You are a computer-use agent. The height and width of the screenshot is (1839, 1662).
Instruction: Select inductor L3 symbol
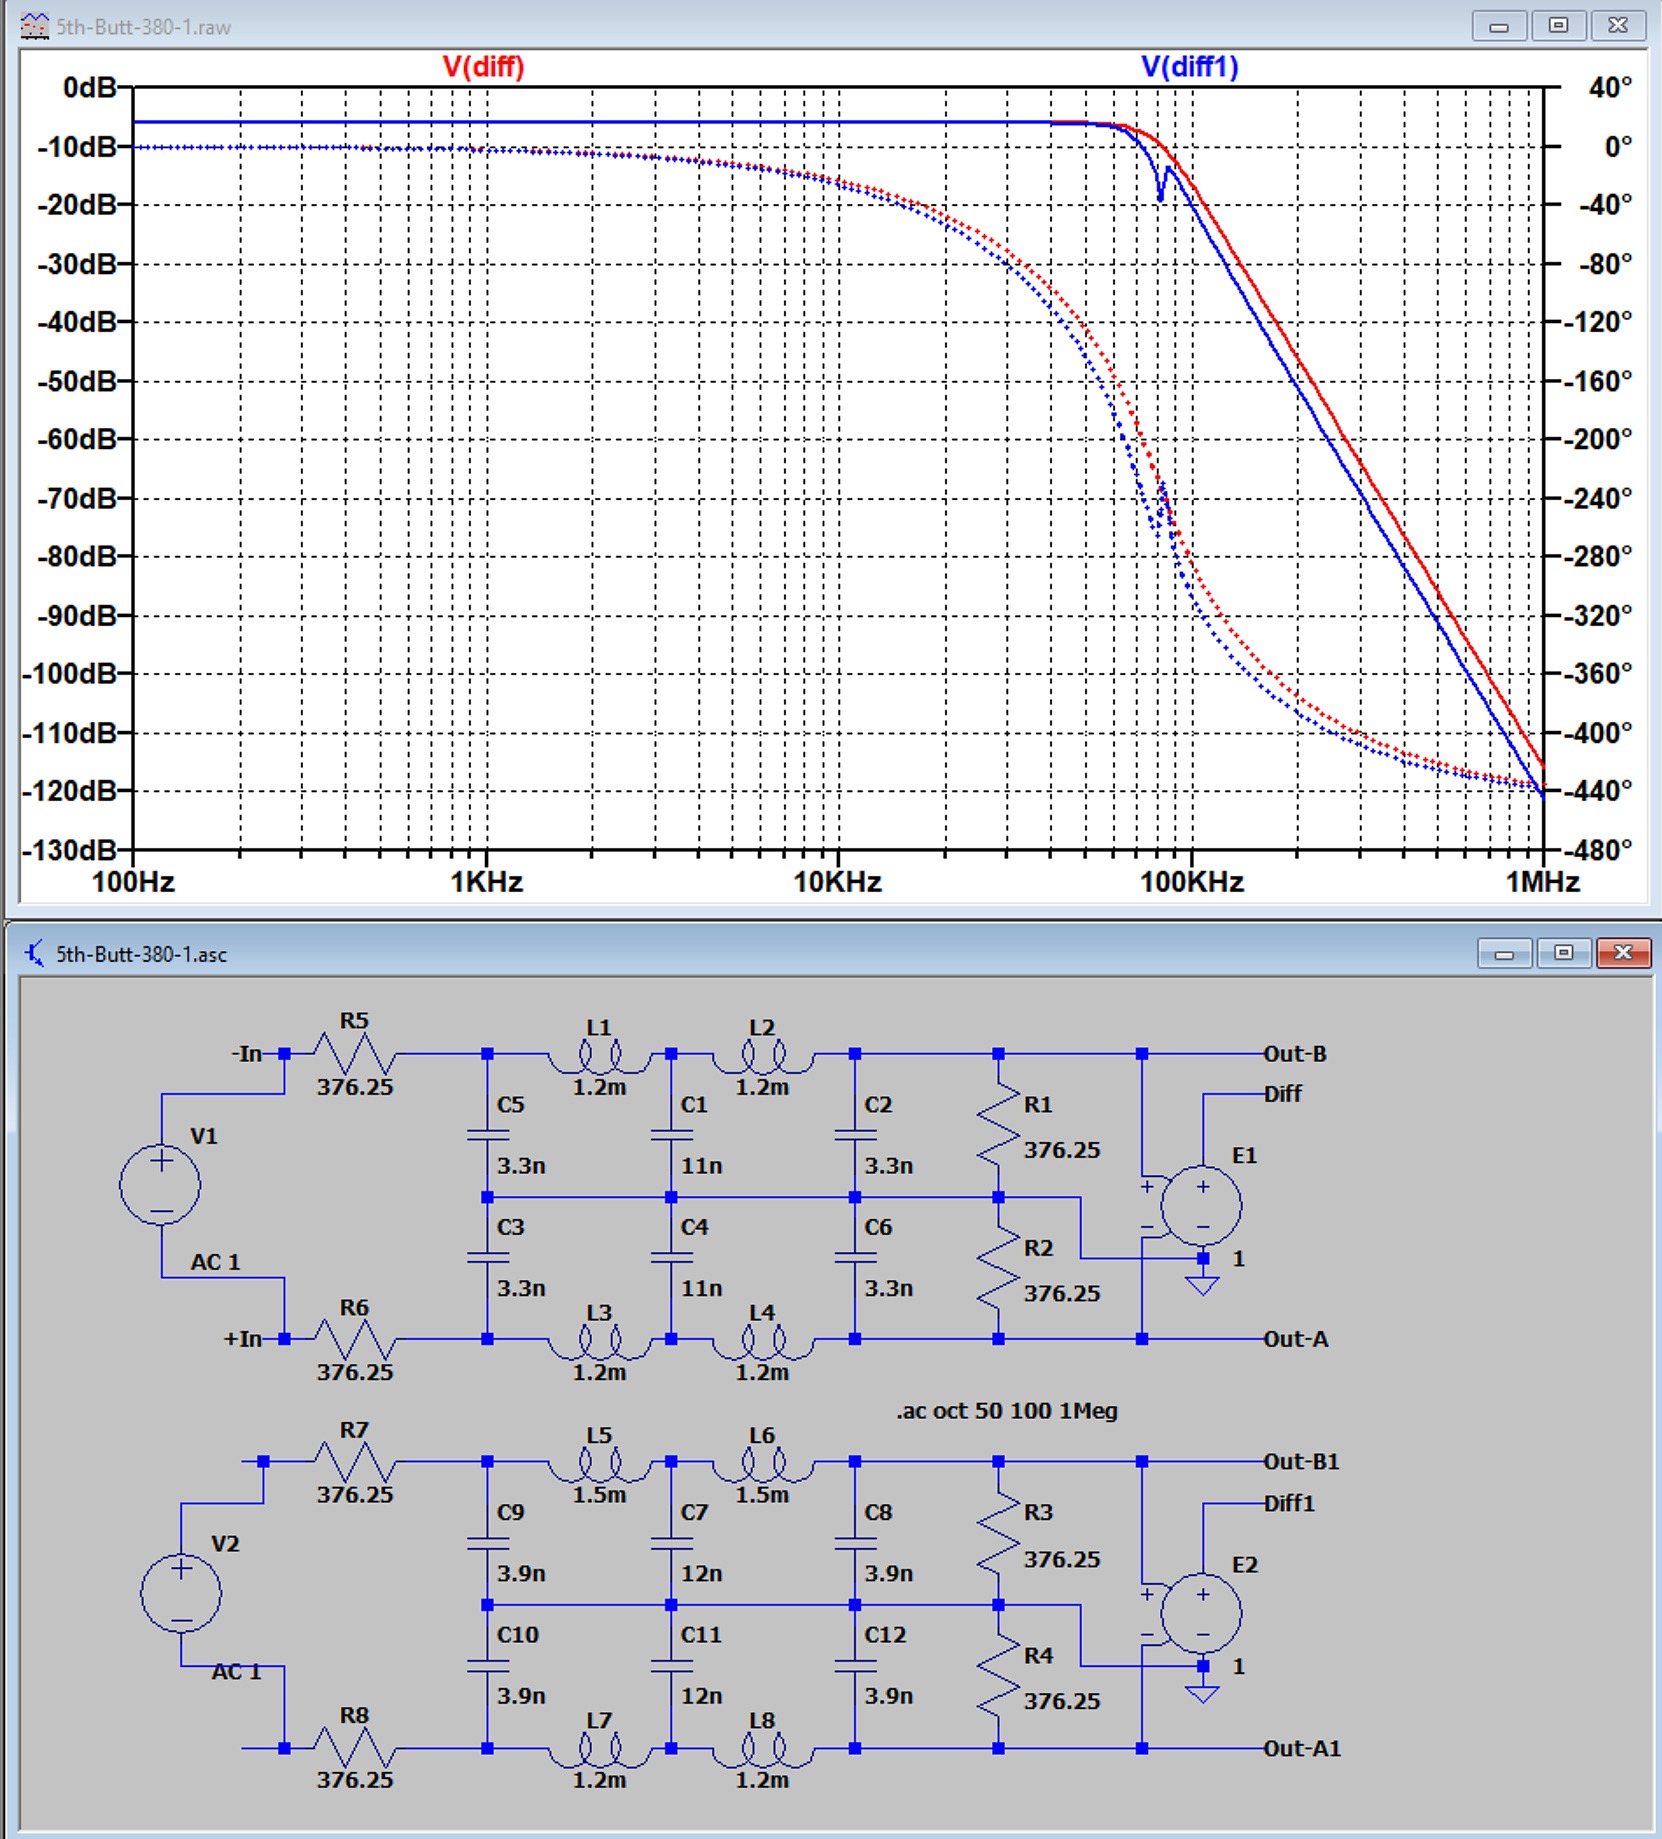599,1342
